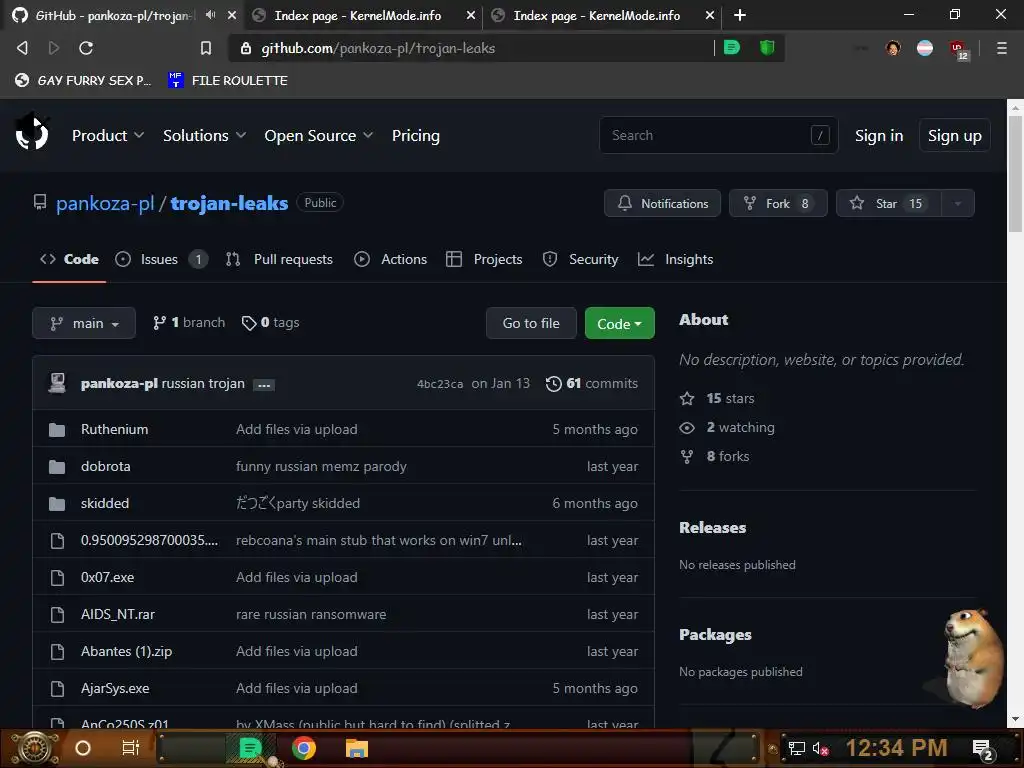Click the Sign up button
Screen dimensions: 1024x768
point(954,135)
